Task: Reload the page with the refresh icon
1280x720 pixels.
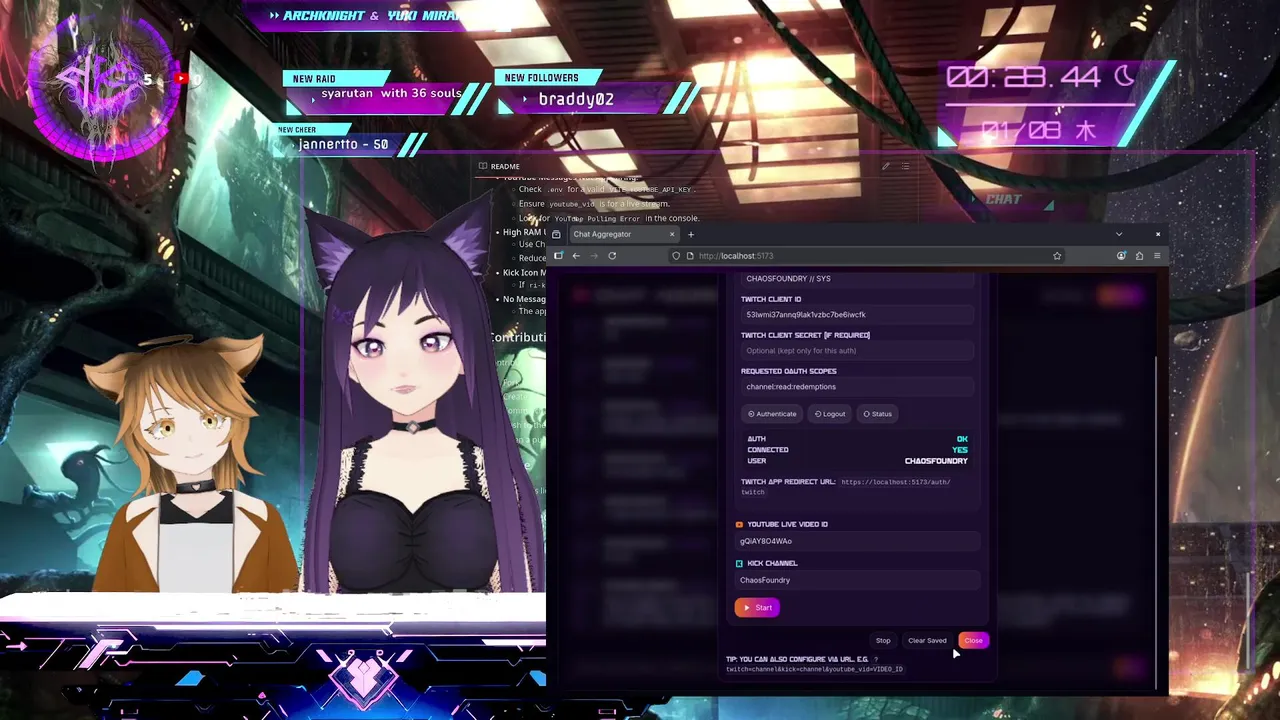Action: 612,256
